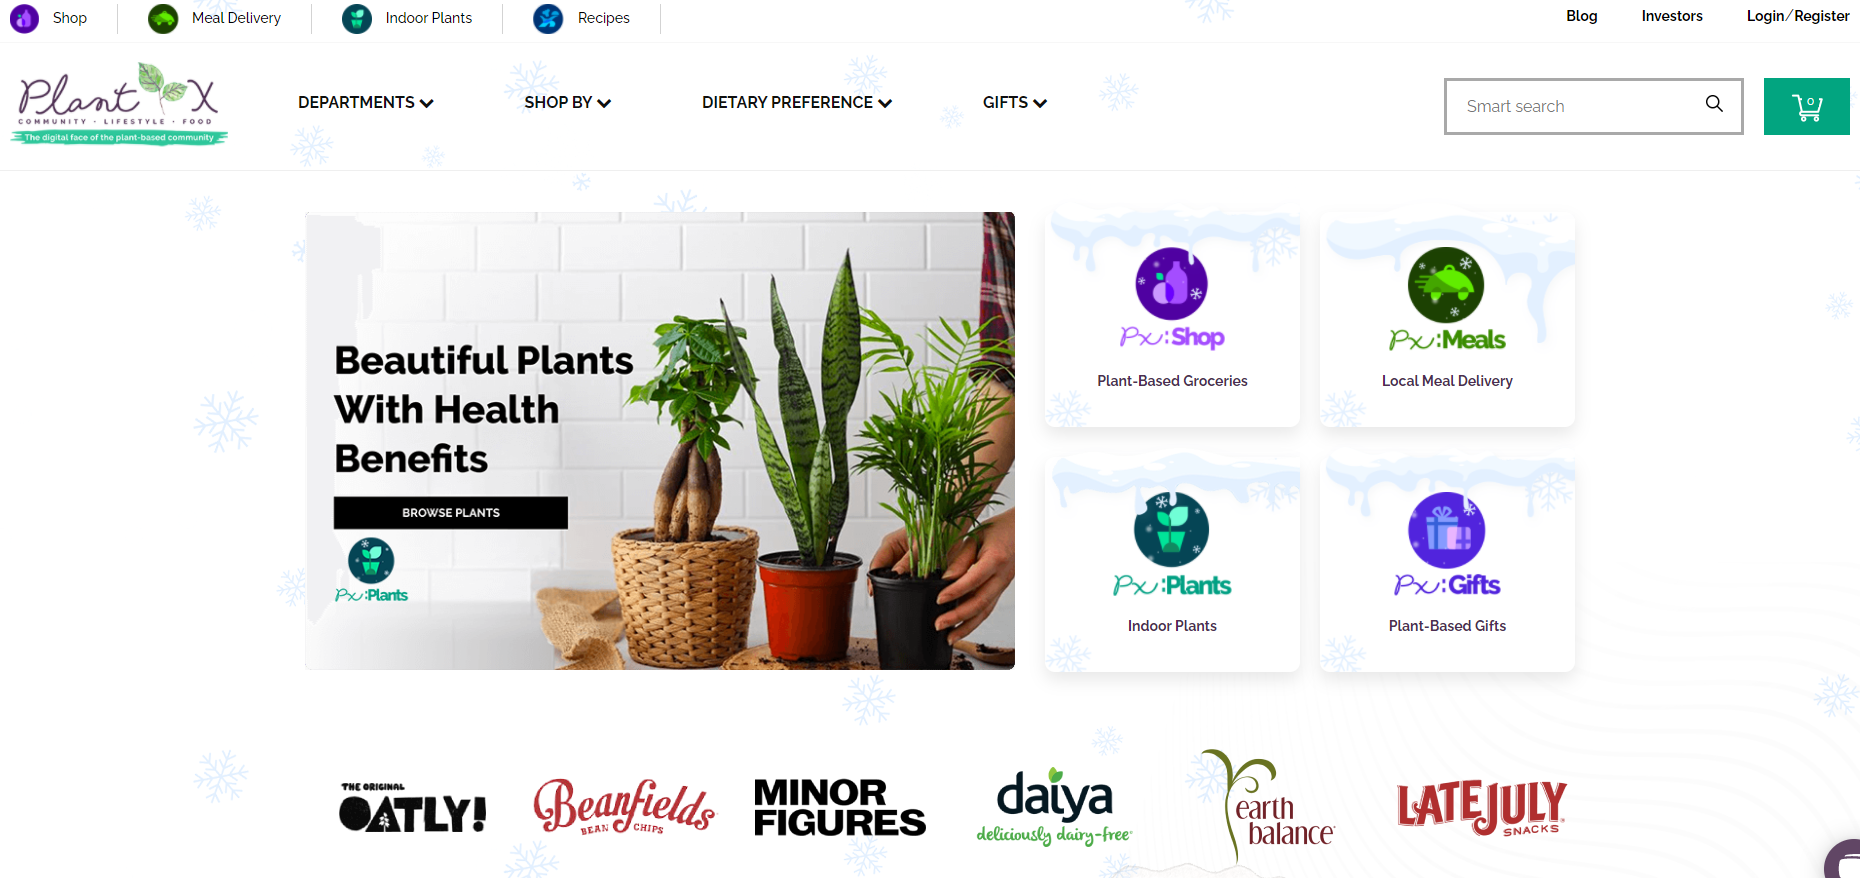Click the Indoor Plants top bar icon
This screenshot has height=878, width=1860.
[357, 18]
